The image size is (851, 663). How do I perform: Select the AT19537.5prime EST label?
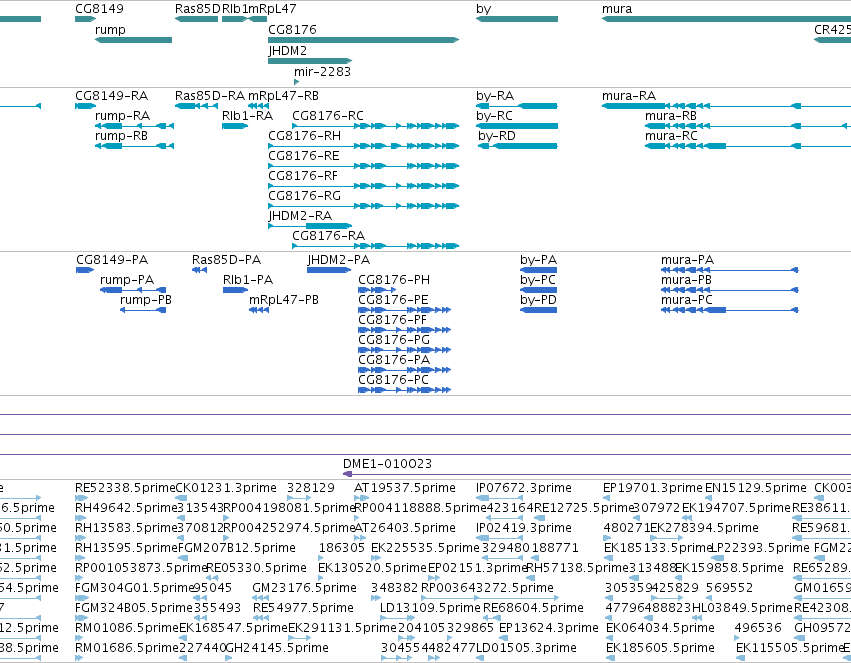tap(405, 488)
